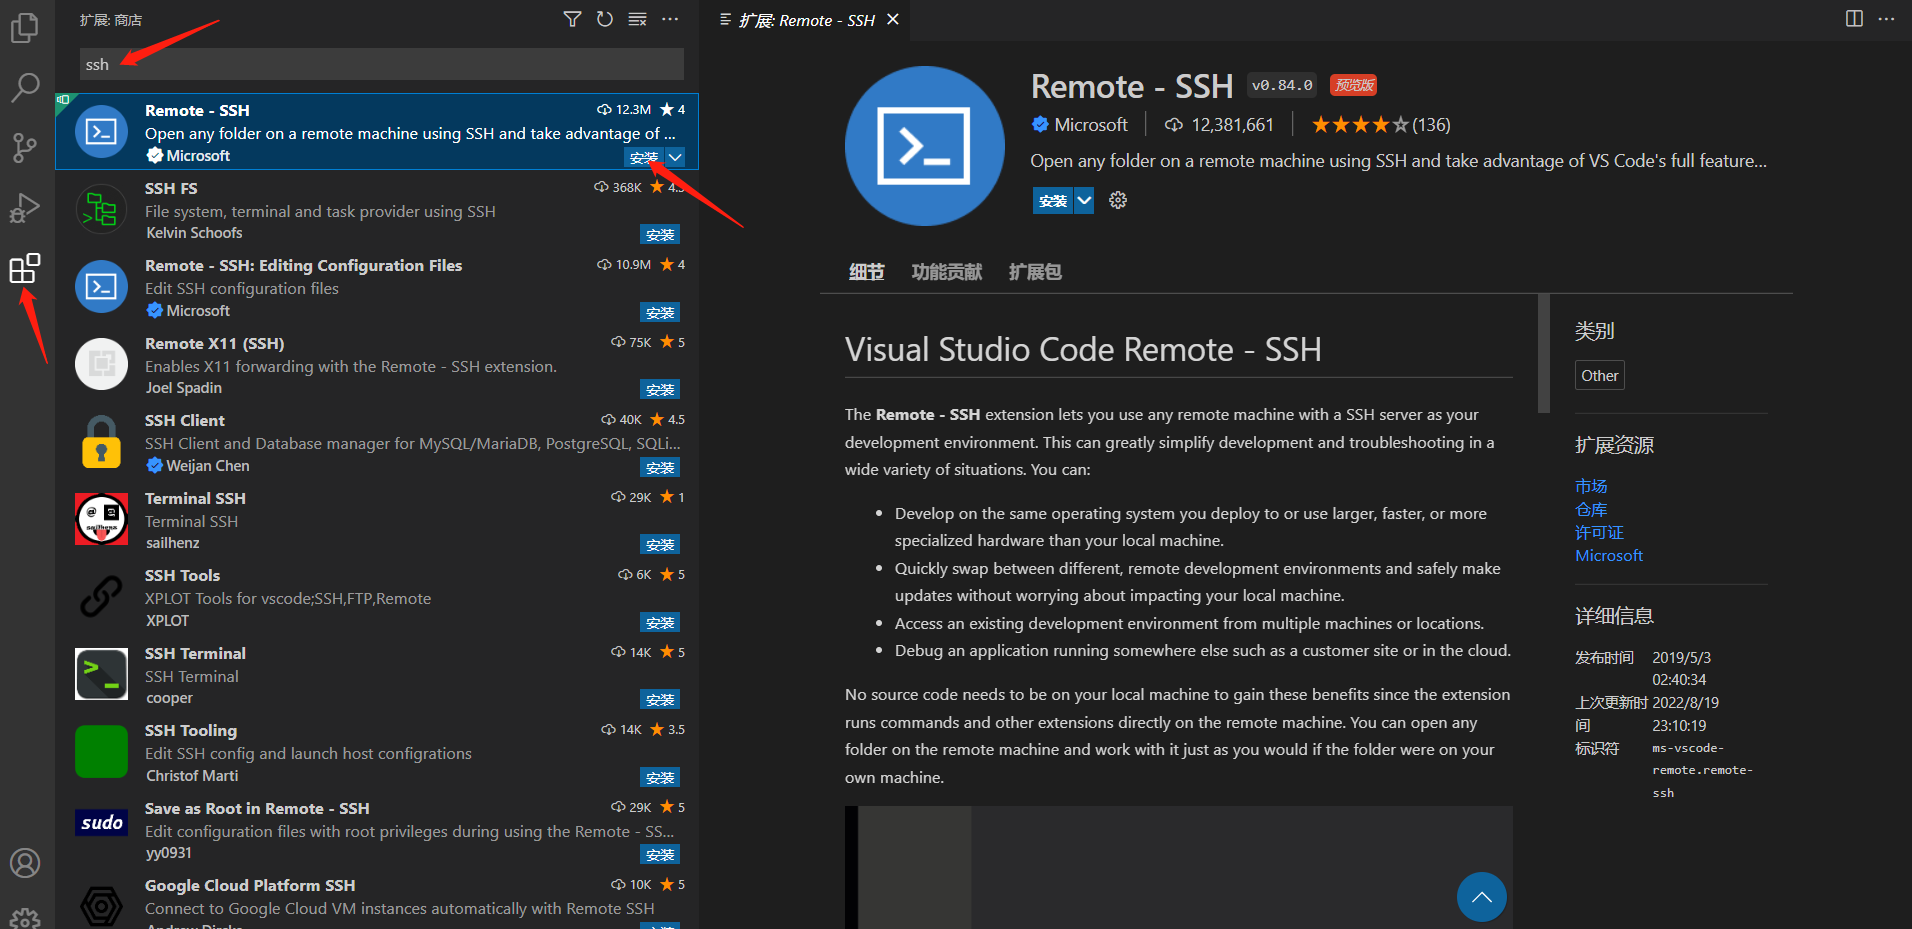Click the scroll-to-top round button
The width and height of the screenshot is (1912, 929).
tap(1481, 897)
